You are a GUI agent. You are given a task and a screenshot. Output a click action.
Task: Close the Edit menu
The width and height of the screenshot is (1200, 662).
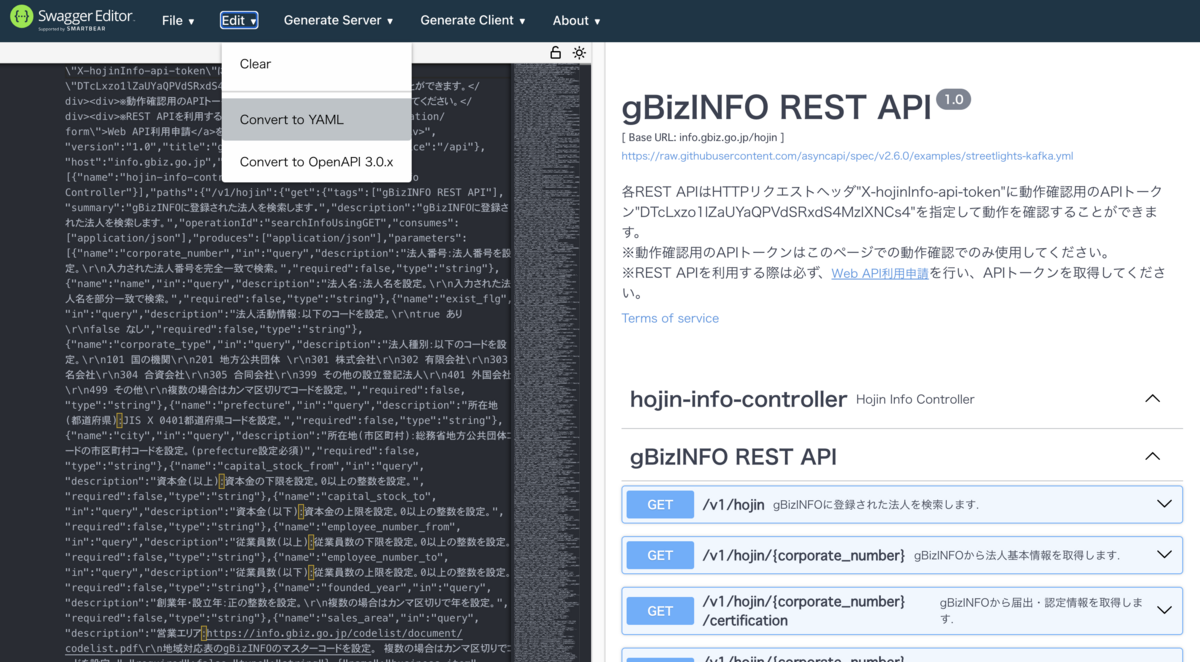(x=239, y=20)
